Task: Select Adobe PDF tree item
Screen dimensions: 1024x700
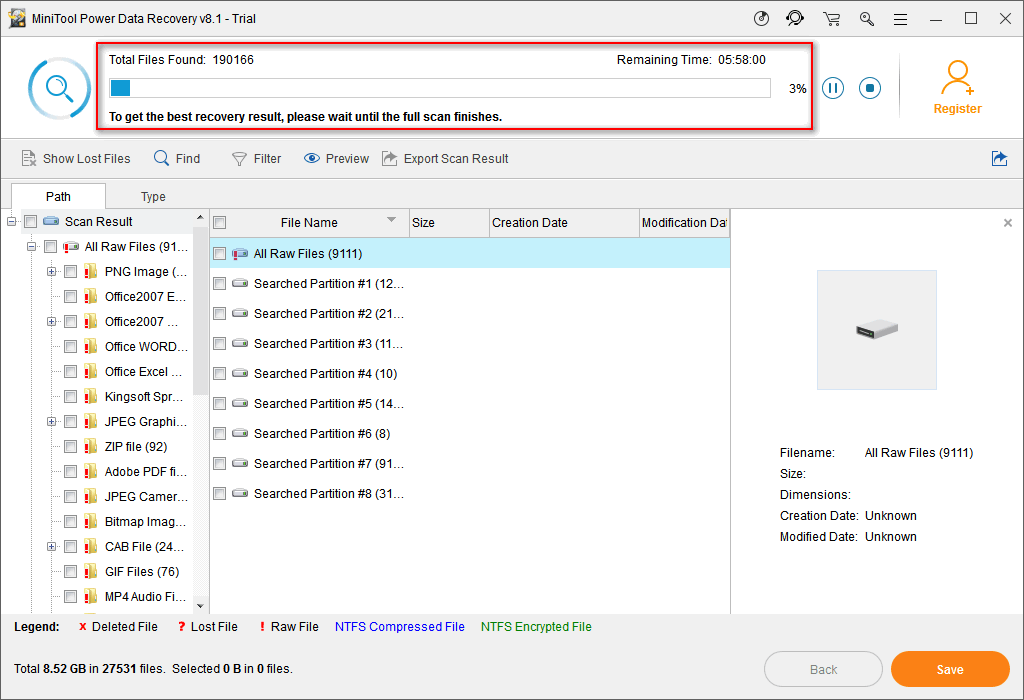Action: tap(145, 471)
